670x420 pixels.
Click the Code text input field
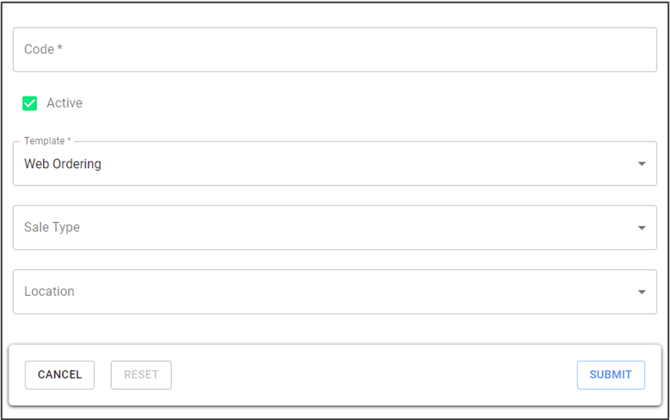(x=334, y=50)
